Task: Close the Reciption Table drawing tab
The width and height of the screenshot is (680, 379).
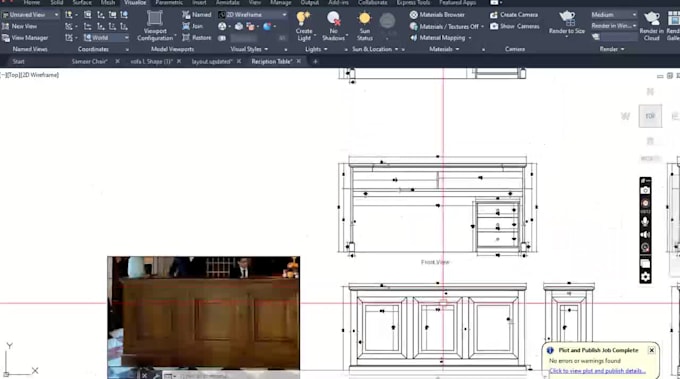Action: [x=298, y=62]
